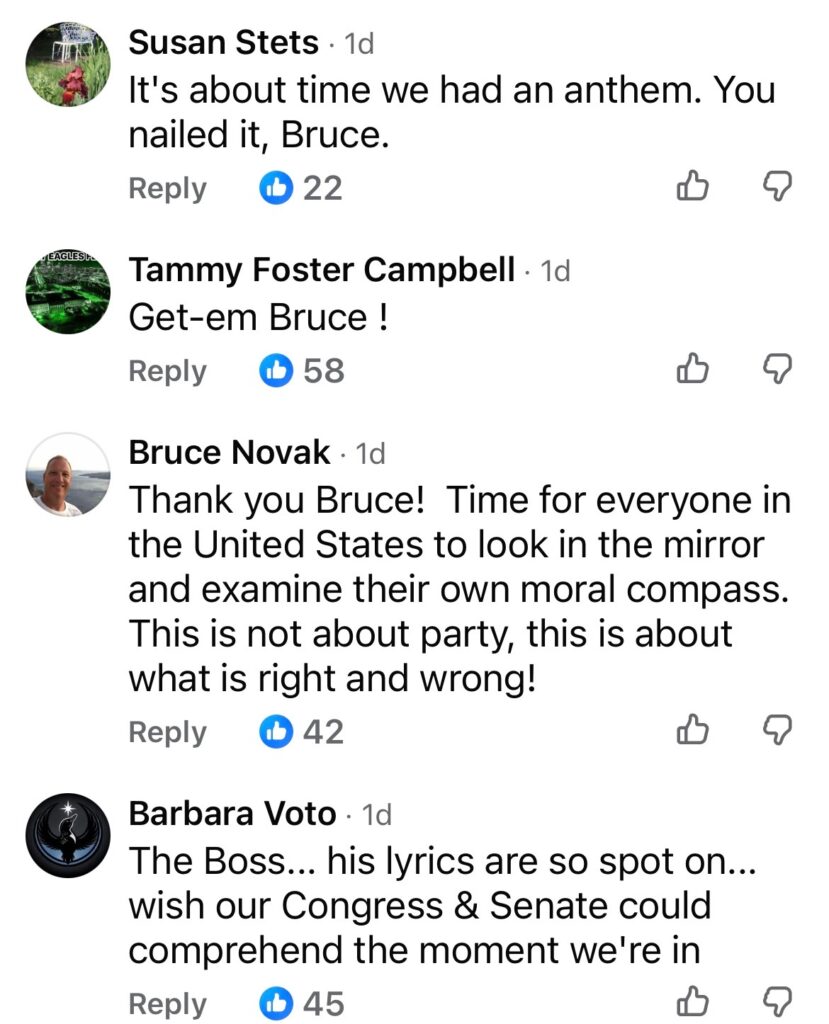Like Susan Stets' comment with thumbs up
The height and width of the screenshot is (1024, 829).
point(693,186)
